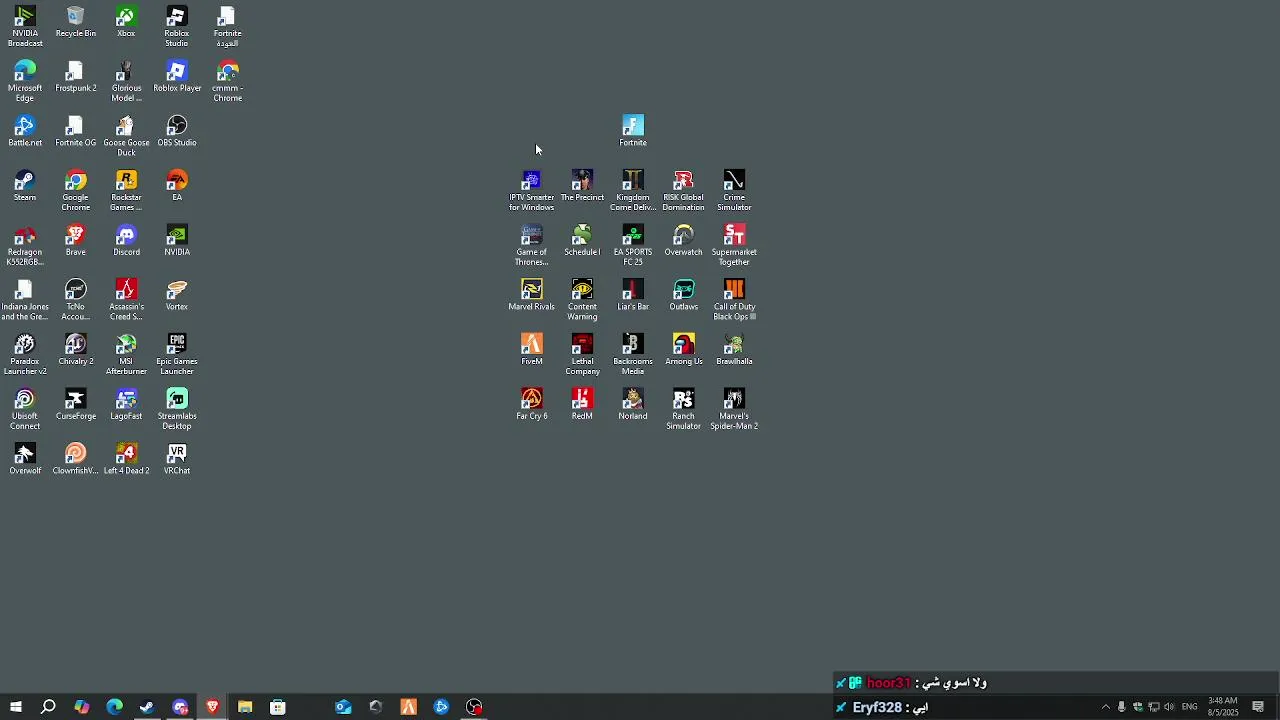Select the Ubisoft Connect desktop icon

coord(25,410)
